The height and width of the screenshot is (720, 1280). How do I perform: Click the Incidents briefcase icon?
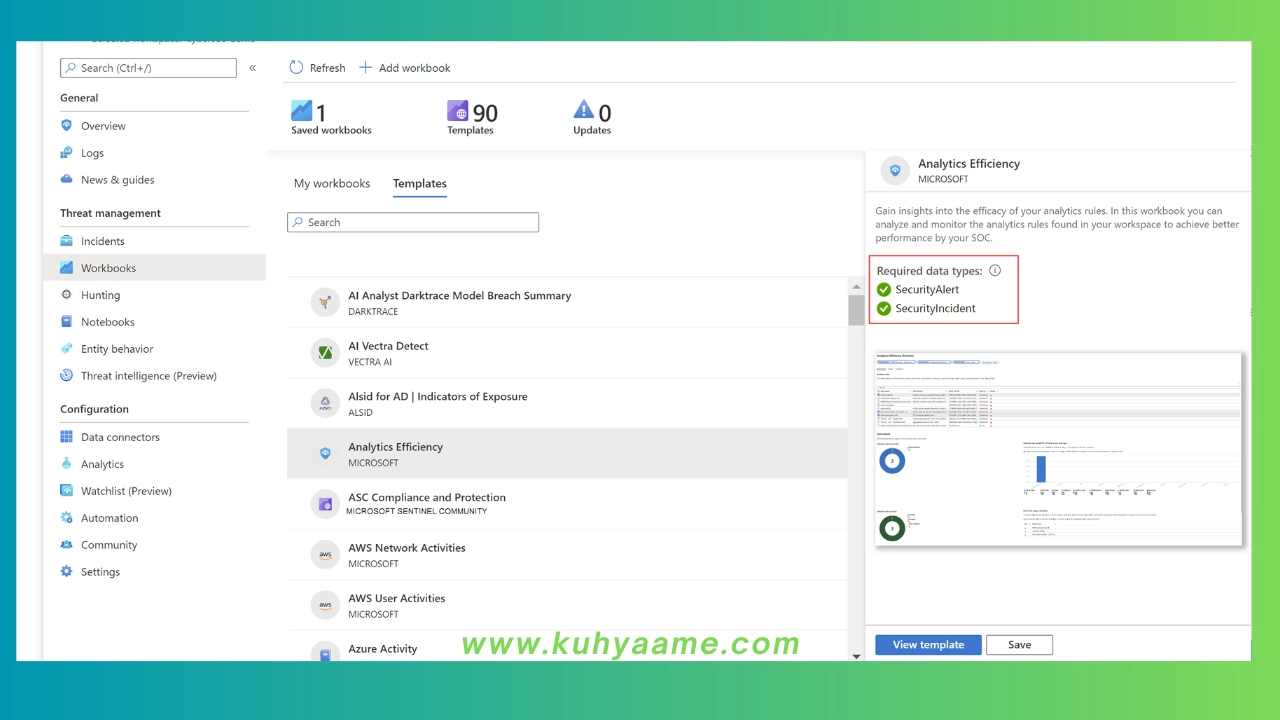[x=67, y=241]
